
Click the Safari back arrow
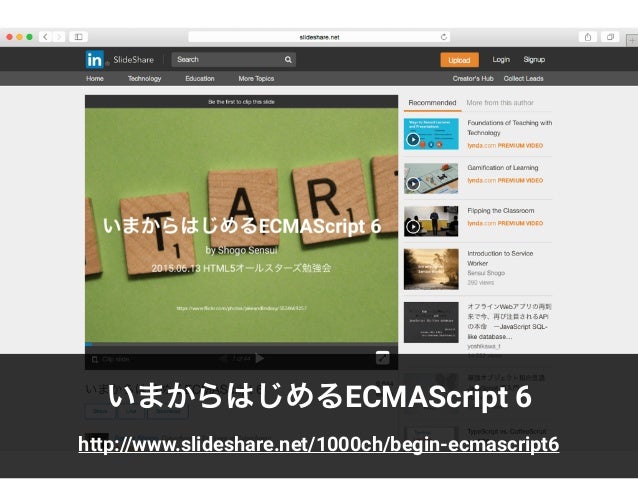pos(45,37)
